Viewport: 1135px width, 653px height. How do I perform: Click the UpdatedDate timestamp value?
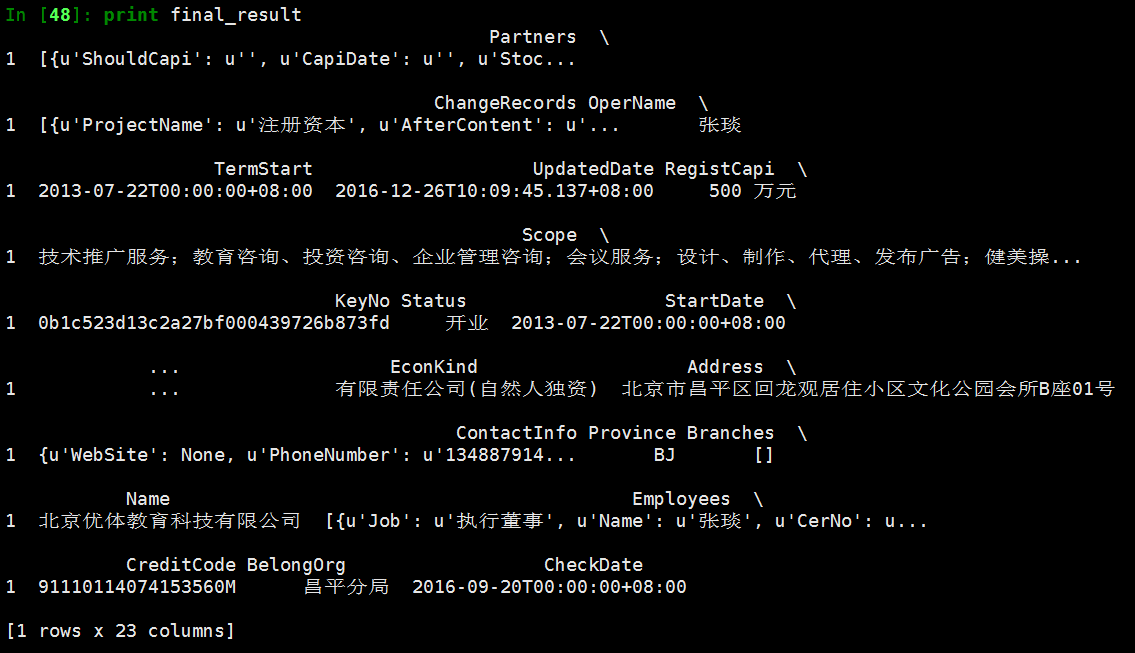tap(494, 191)
